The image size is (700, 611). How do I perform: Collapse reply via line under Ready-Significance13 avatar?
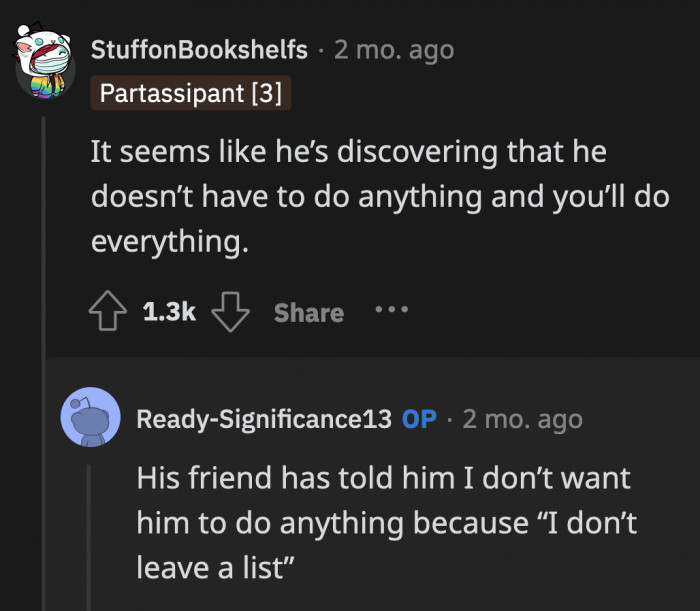click(x=91, y=530)
